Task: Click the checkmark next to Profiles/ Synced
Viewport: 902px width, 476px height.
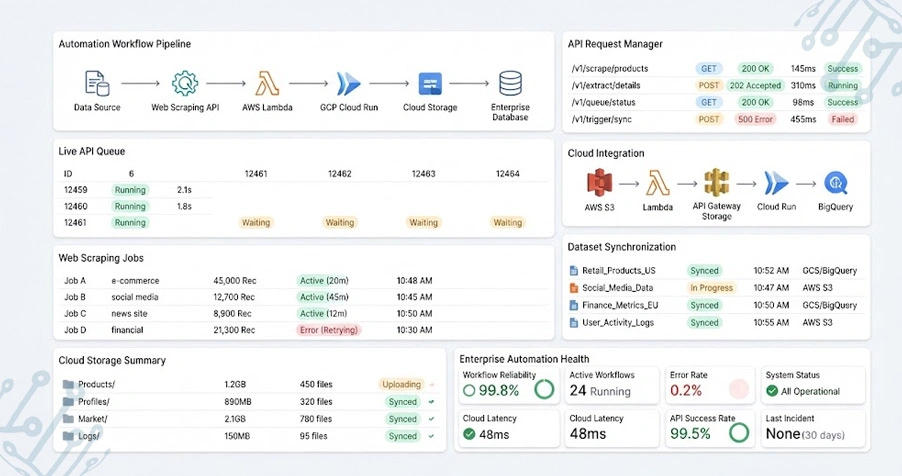Action: [431, 402]
